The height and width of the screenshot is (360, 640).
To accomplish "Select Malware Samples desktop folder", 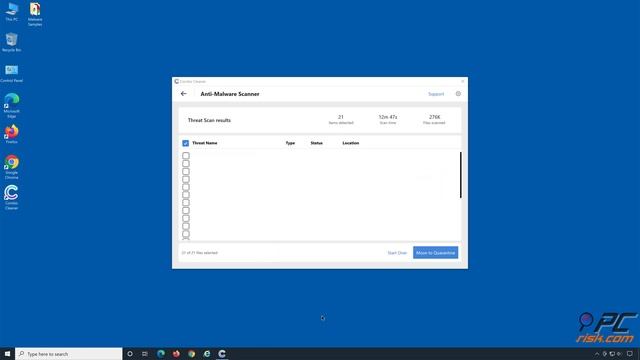I will click(x=35, y=14).
